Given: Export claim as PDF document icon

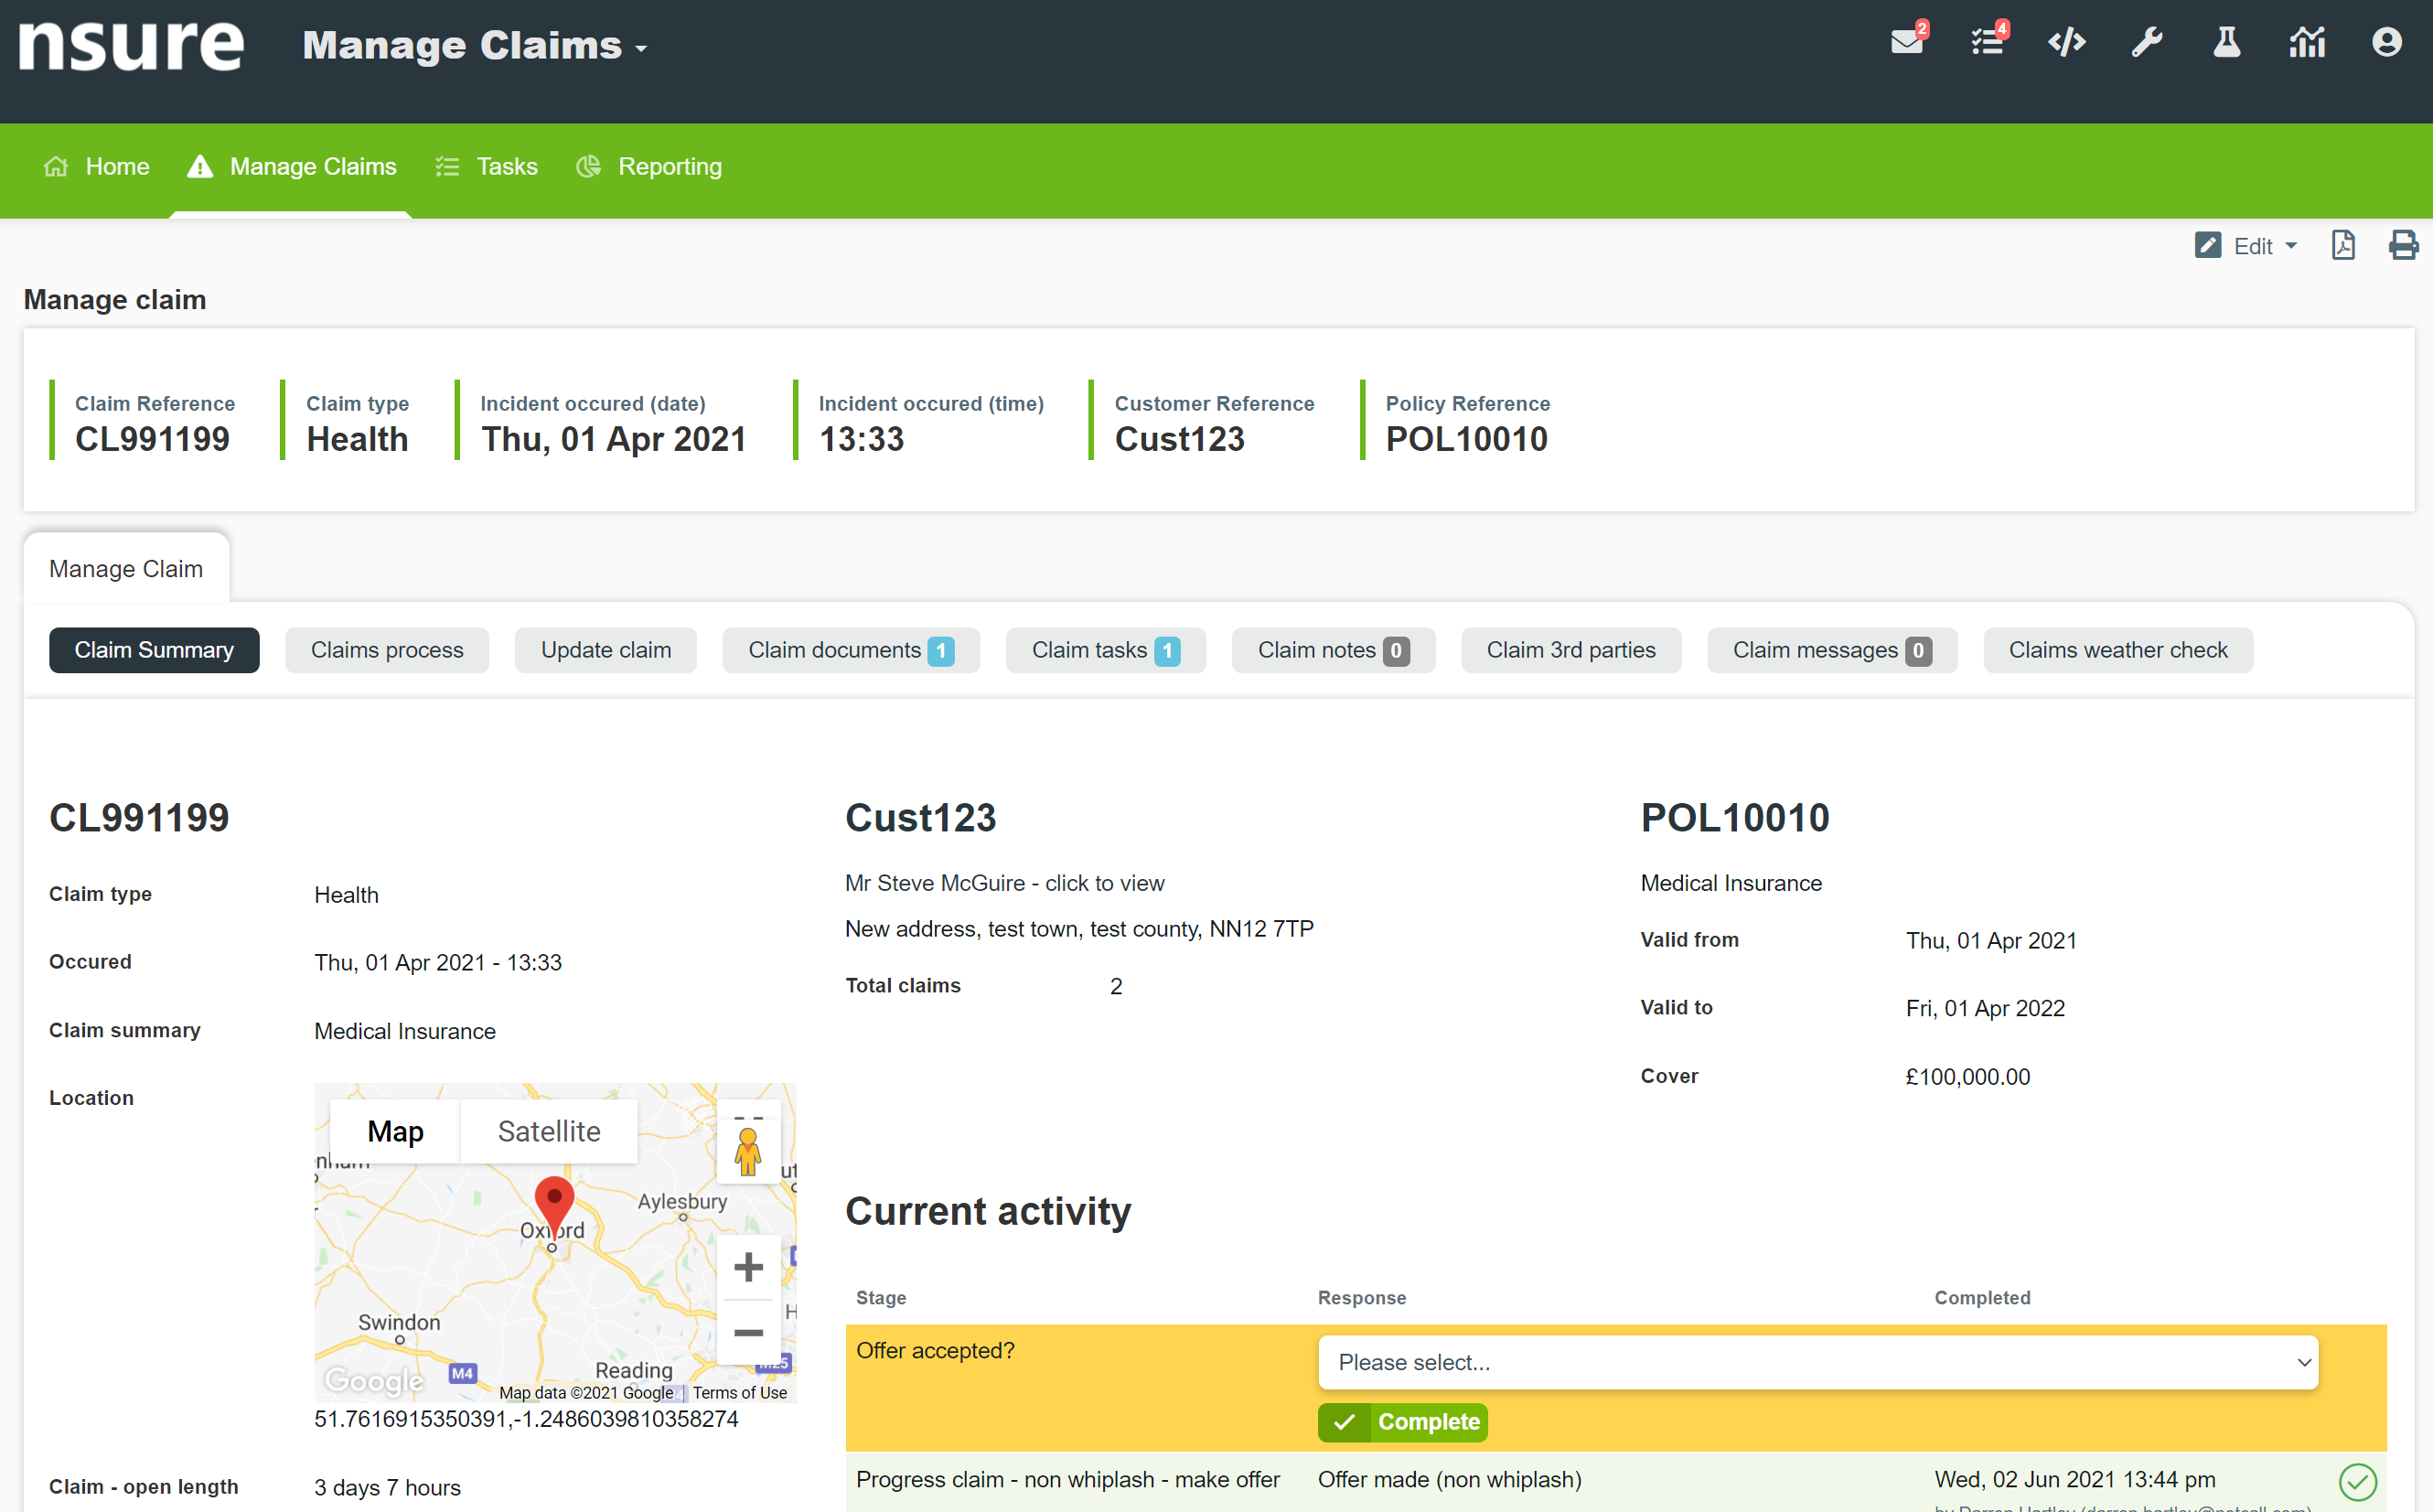Looking at the screenshot, I should tap(2343, 246).
